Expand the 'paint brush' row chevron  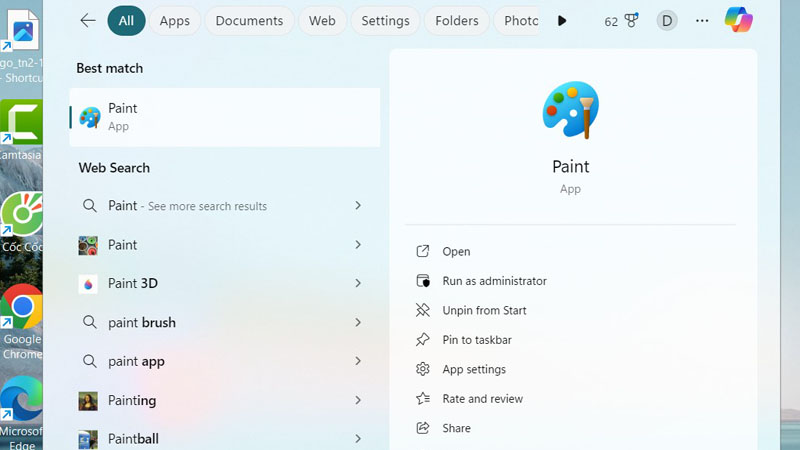click(358, 322)
